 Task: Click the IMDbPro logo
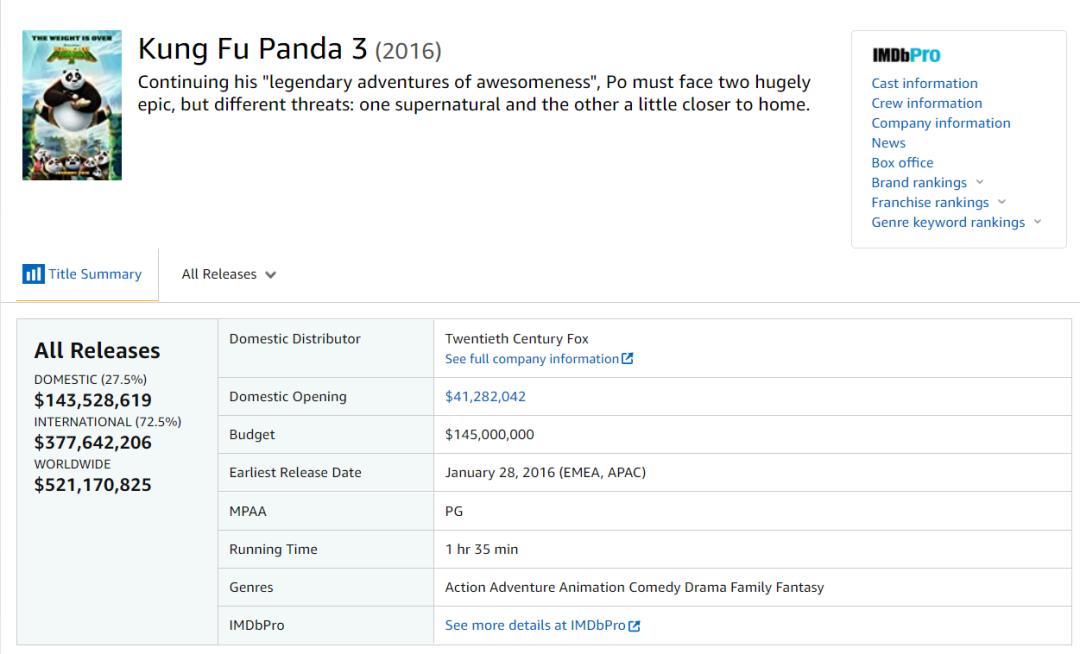(x=906, y=56)
